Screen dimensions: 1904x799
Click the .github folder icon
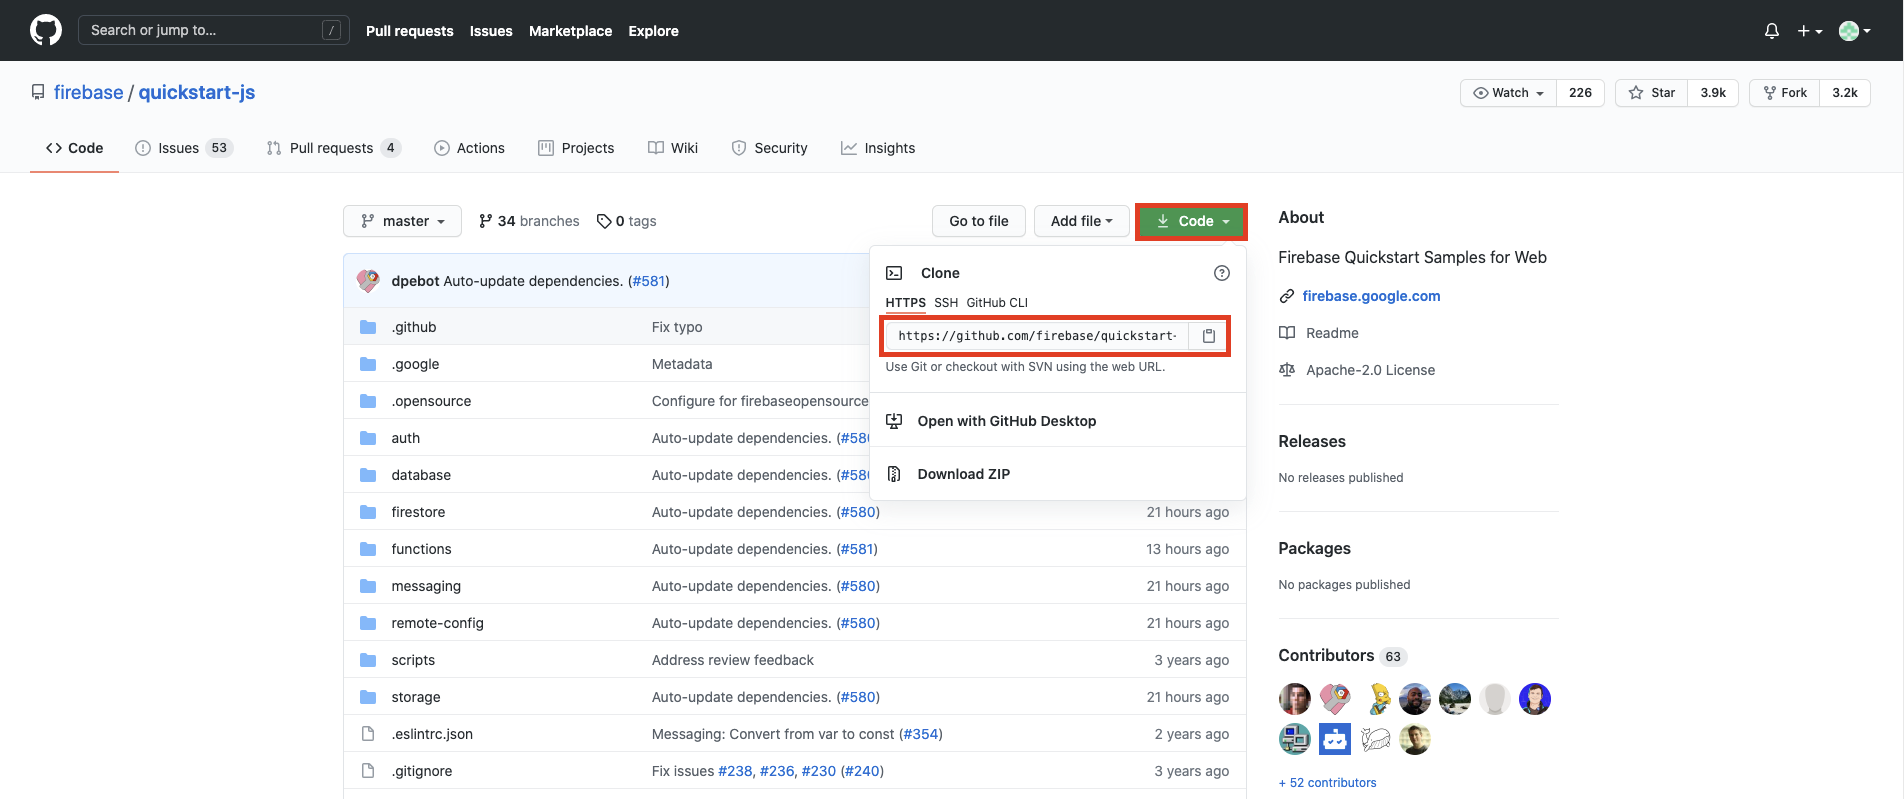368,327
